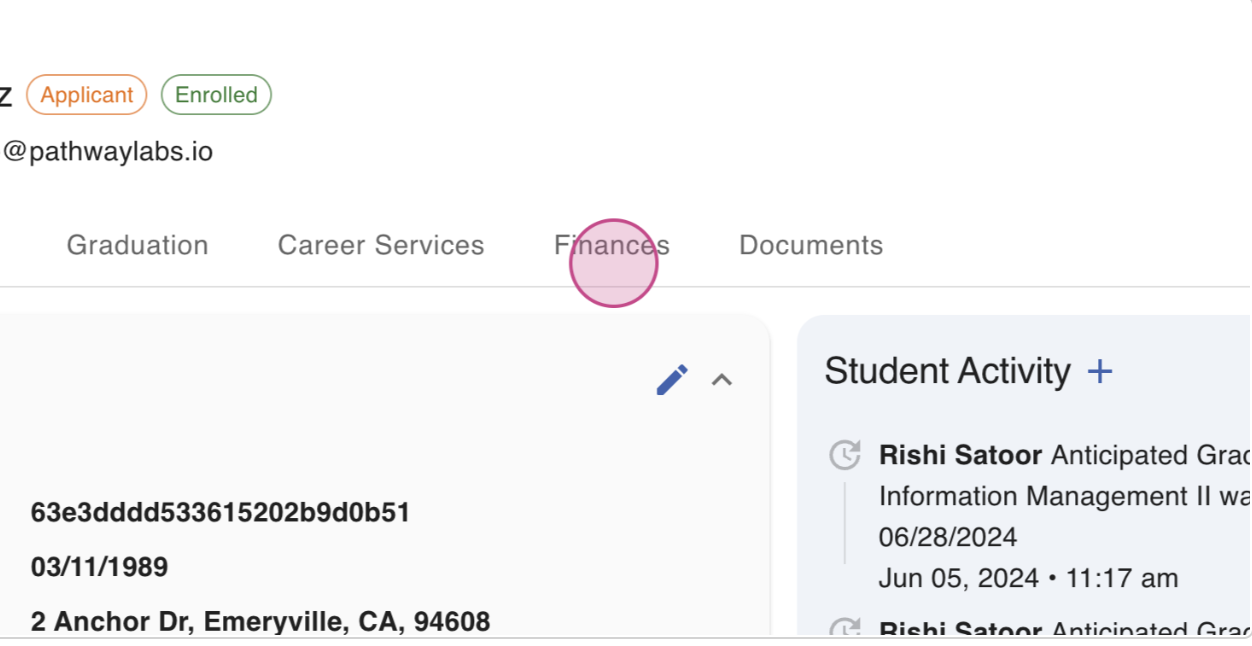Click the Enrolled status badge
The height and width of the screenshot is (646, 1252).
pyautogui.click(x=216, y=95)
